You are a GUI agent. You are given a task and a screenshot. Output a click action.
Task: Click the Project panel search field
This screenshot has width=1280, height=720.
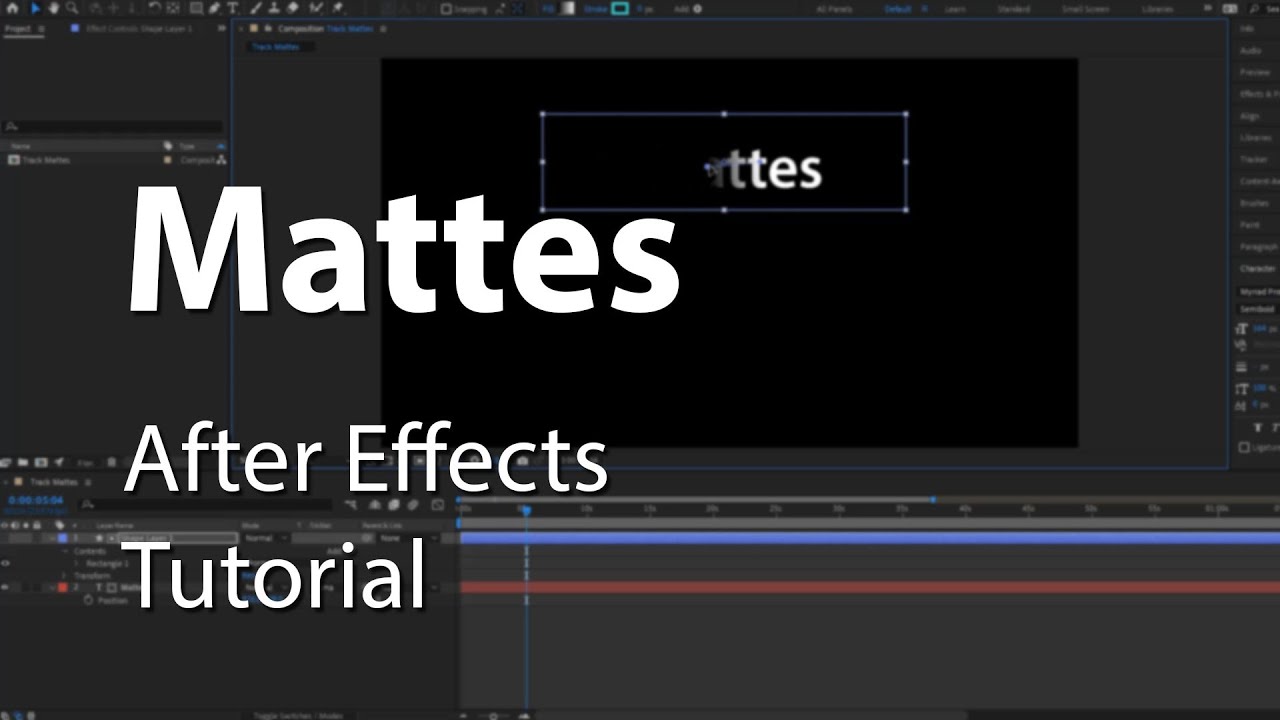113,127
